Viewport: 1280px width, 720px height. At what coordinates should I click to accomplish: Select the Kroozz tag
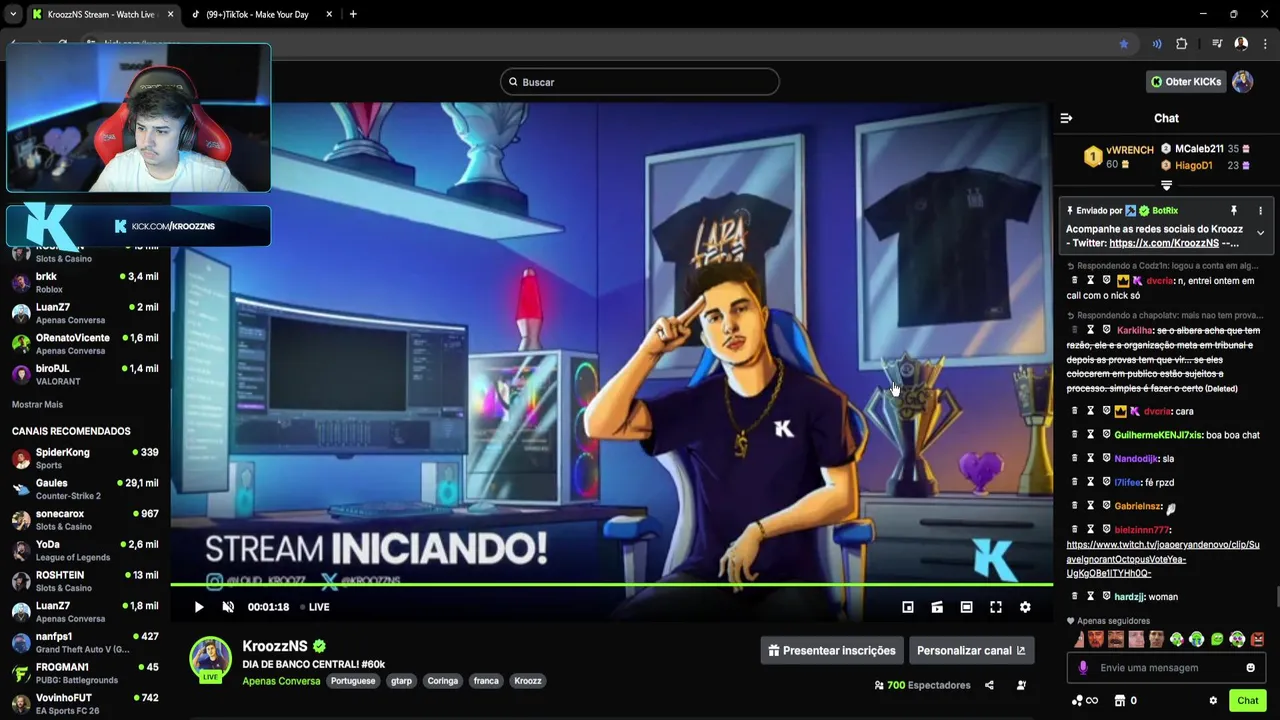[528, 681]
